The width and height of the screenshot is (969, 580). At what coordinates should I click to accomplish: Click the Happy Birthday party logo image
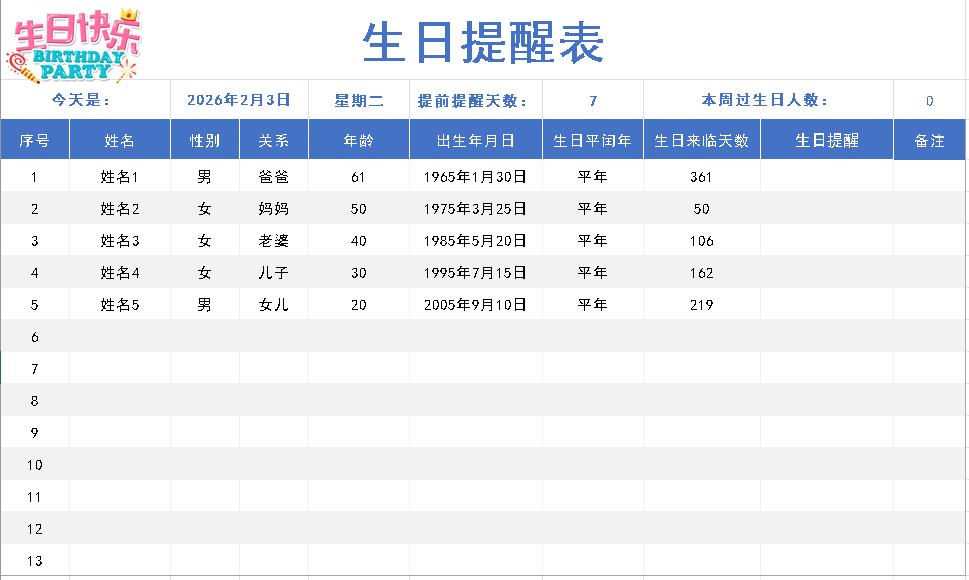76,44
